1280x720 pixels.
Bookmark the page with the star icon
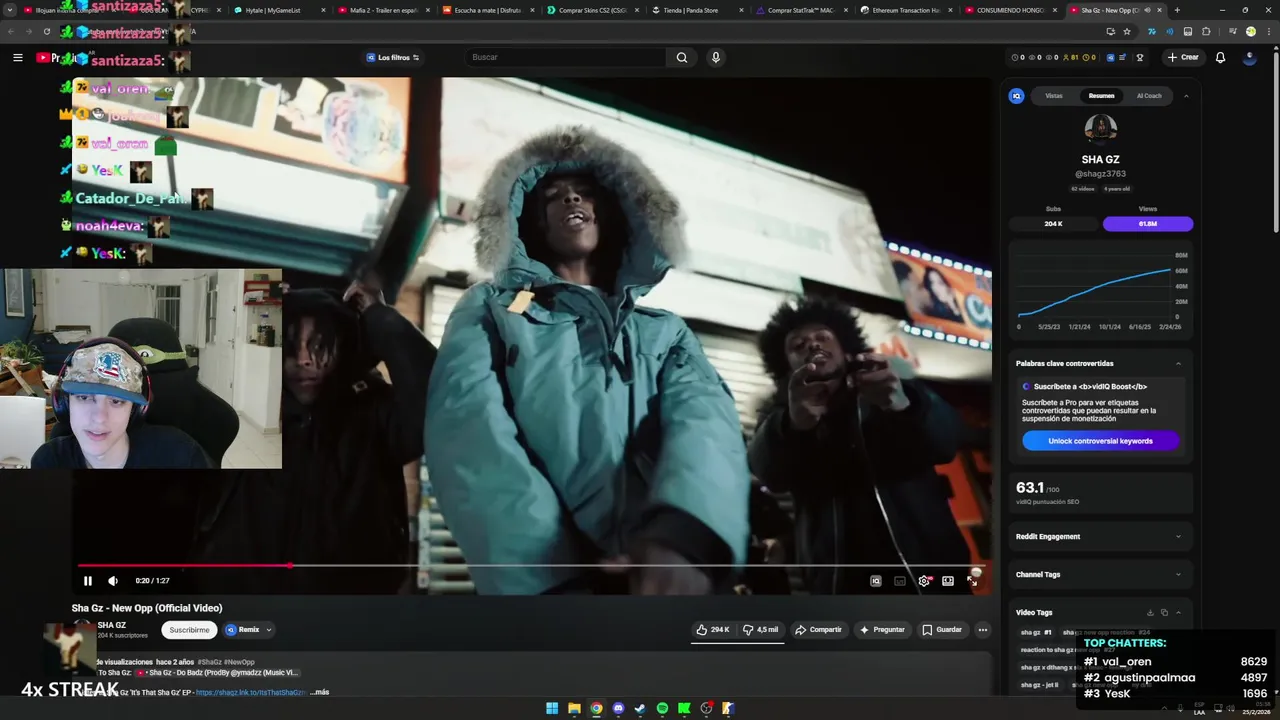coord(1127,31)
